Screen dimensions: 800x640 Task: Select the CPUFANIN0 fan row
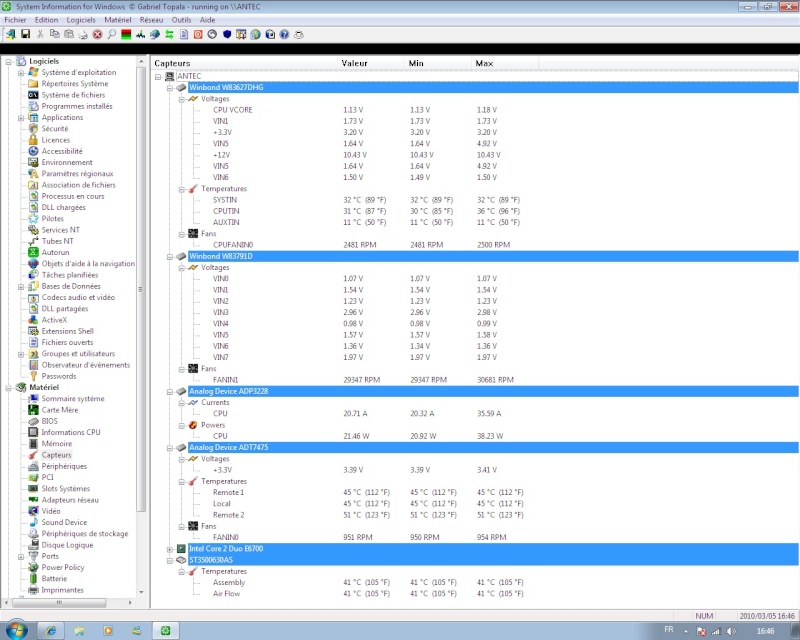coord(233,245)
